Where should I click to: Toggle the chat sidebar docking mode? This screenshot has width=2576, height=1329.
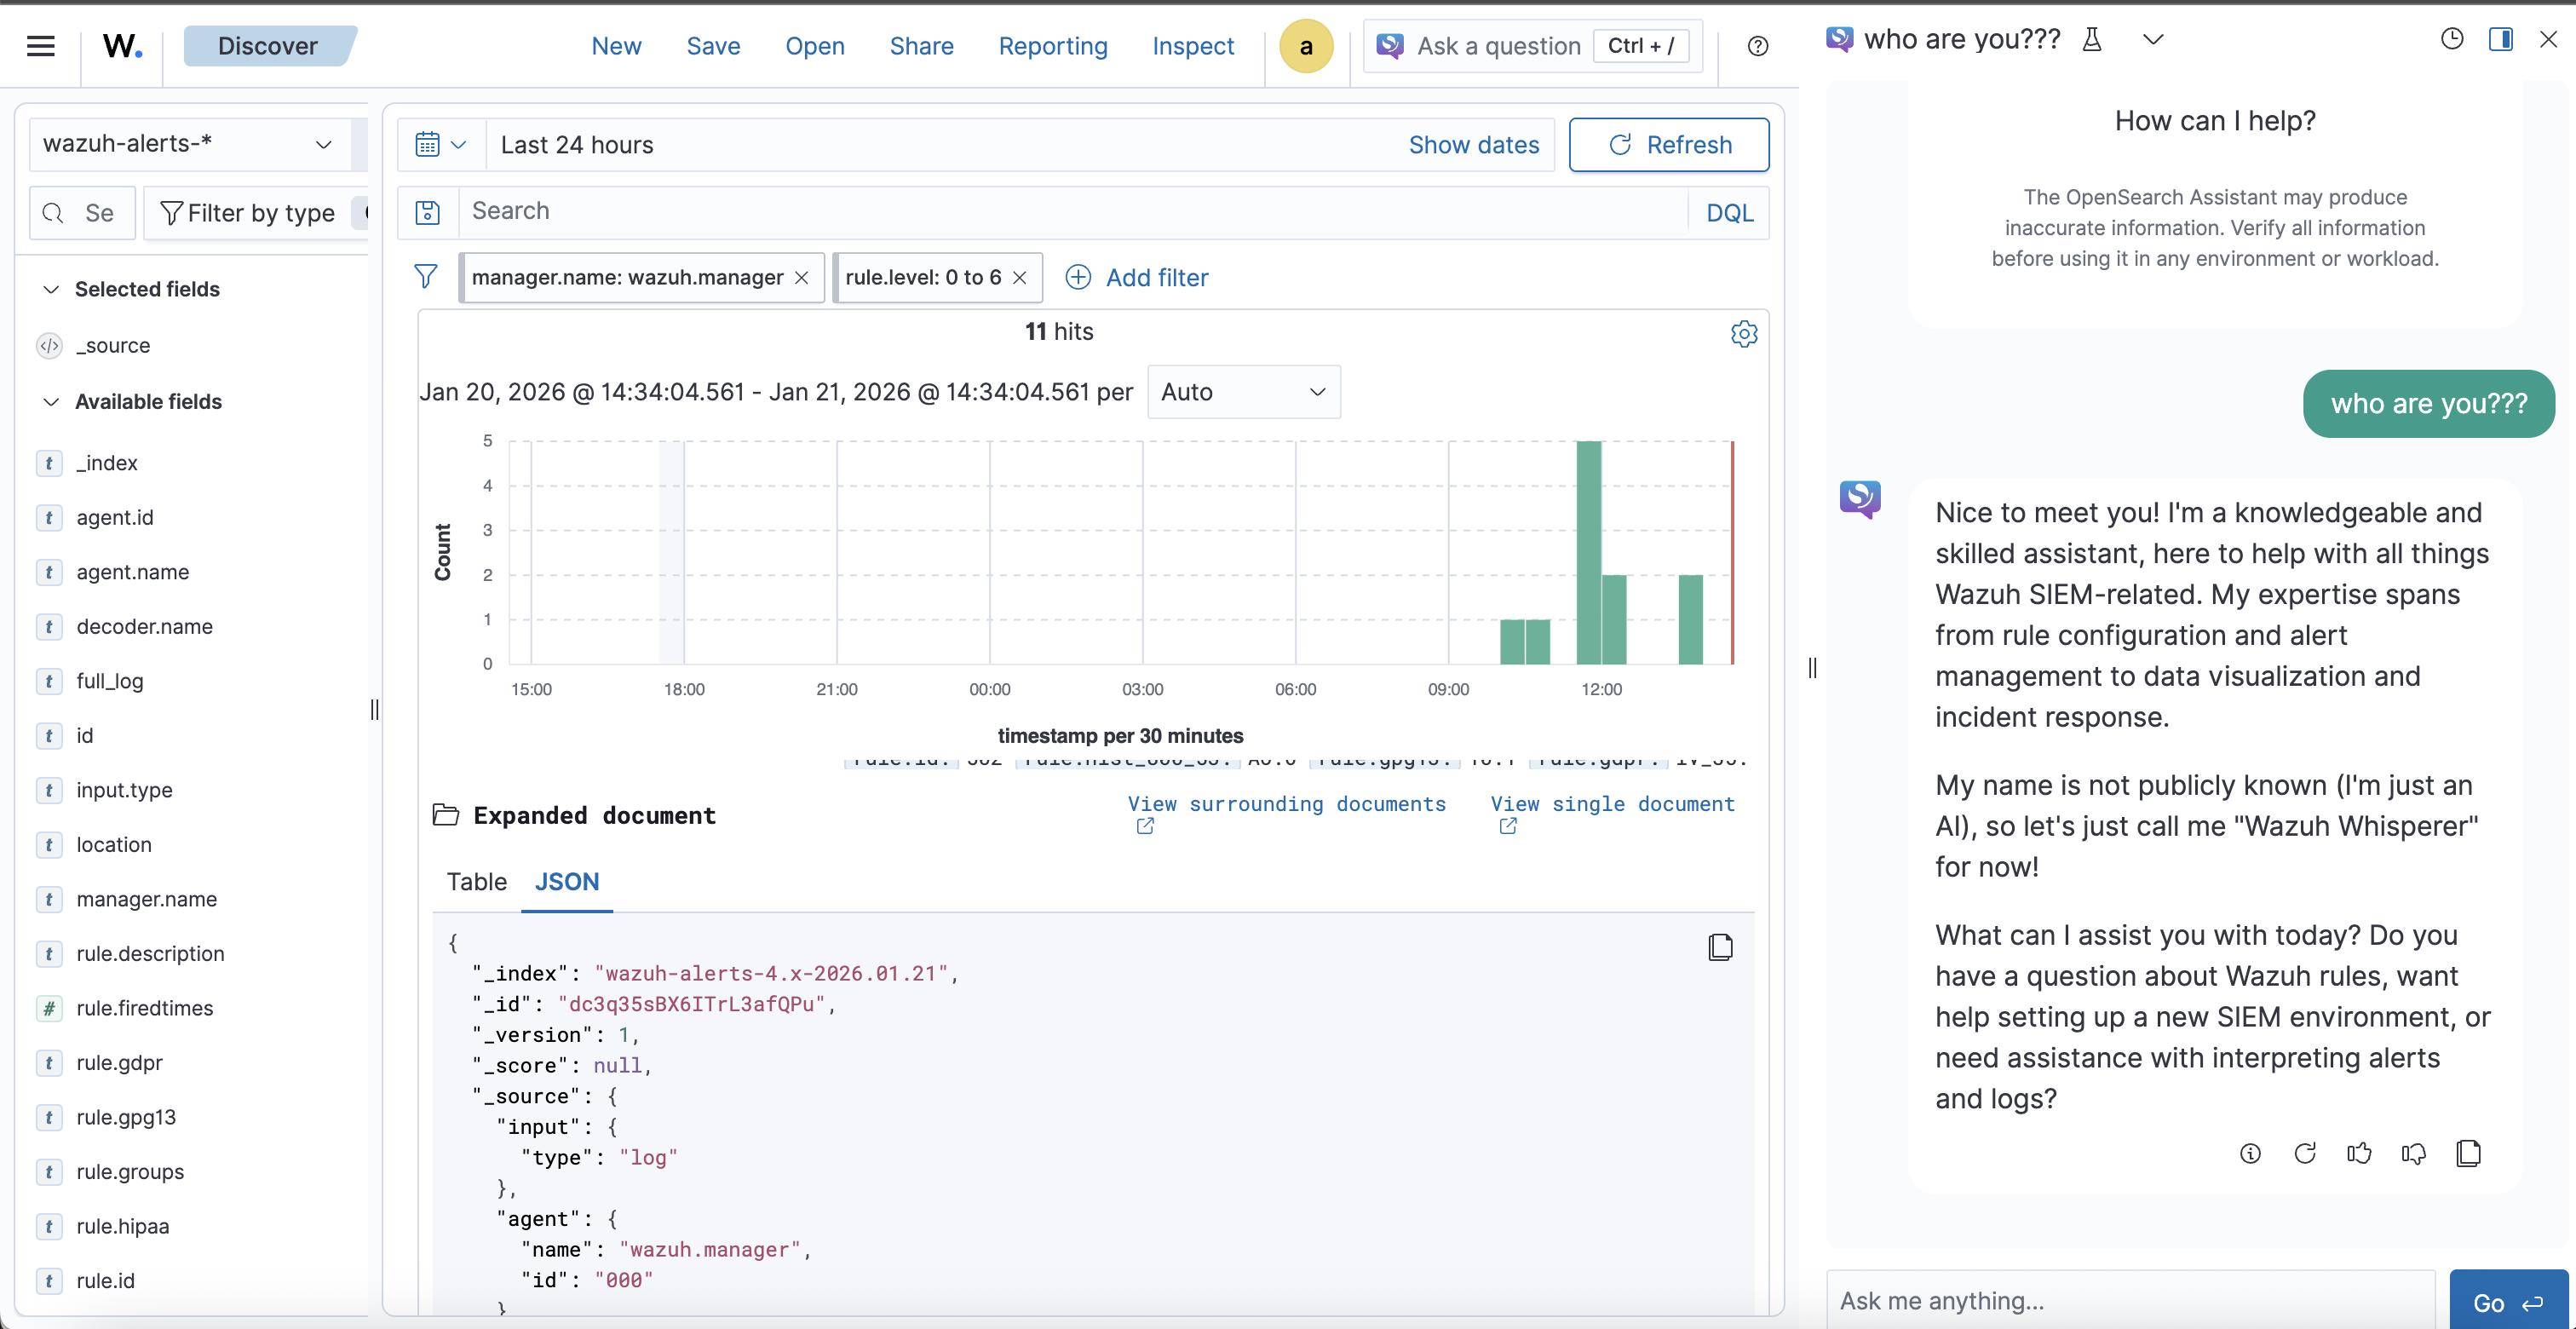pos(2500,39)
